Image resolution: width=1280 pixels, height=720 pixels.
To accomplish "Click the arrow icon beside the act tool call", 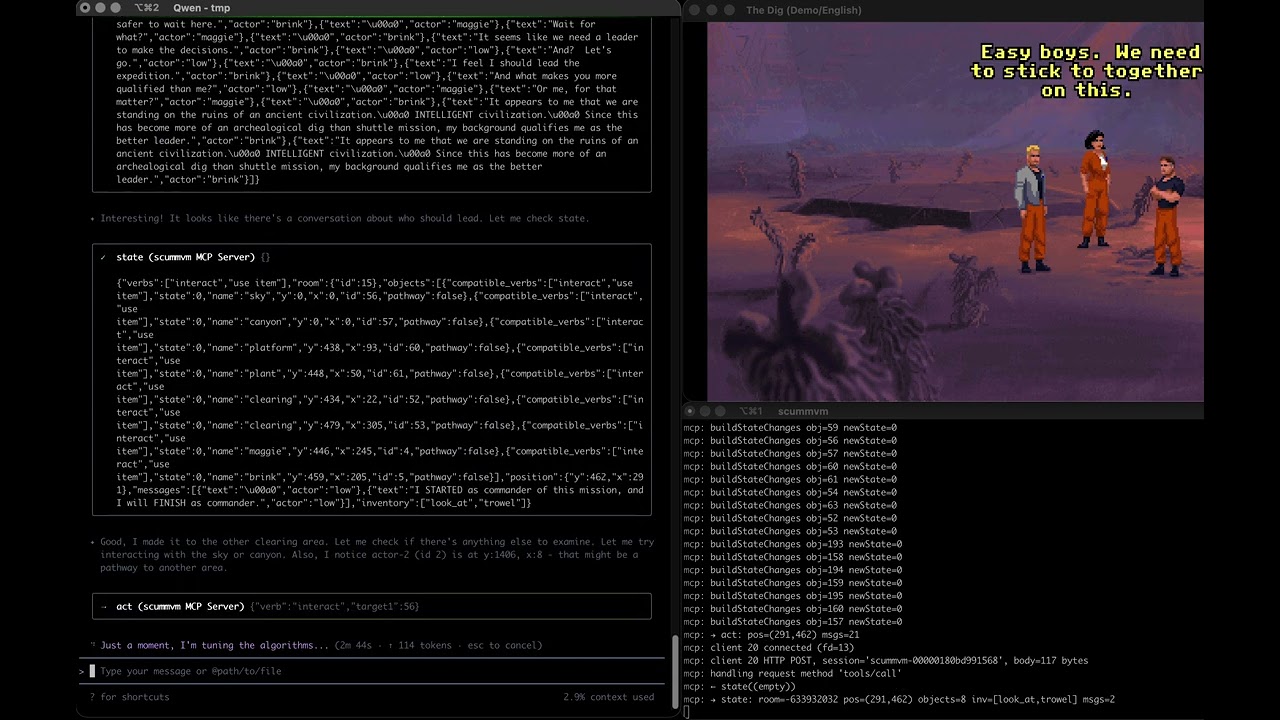I will tap(104, 606).
